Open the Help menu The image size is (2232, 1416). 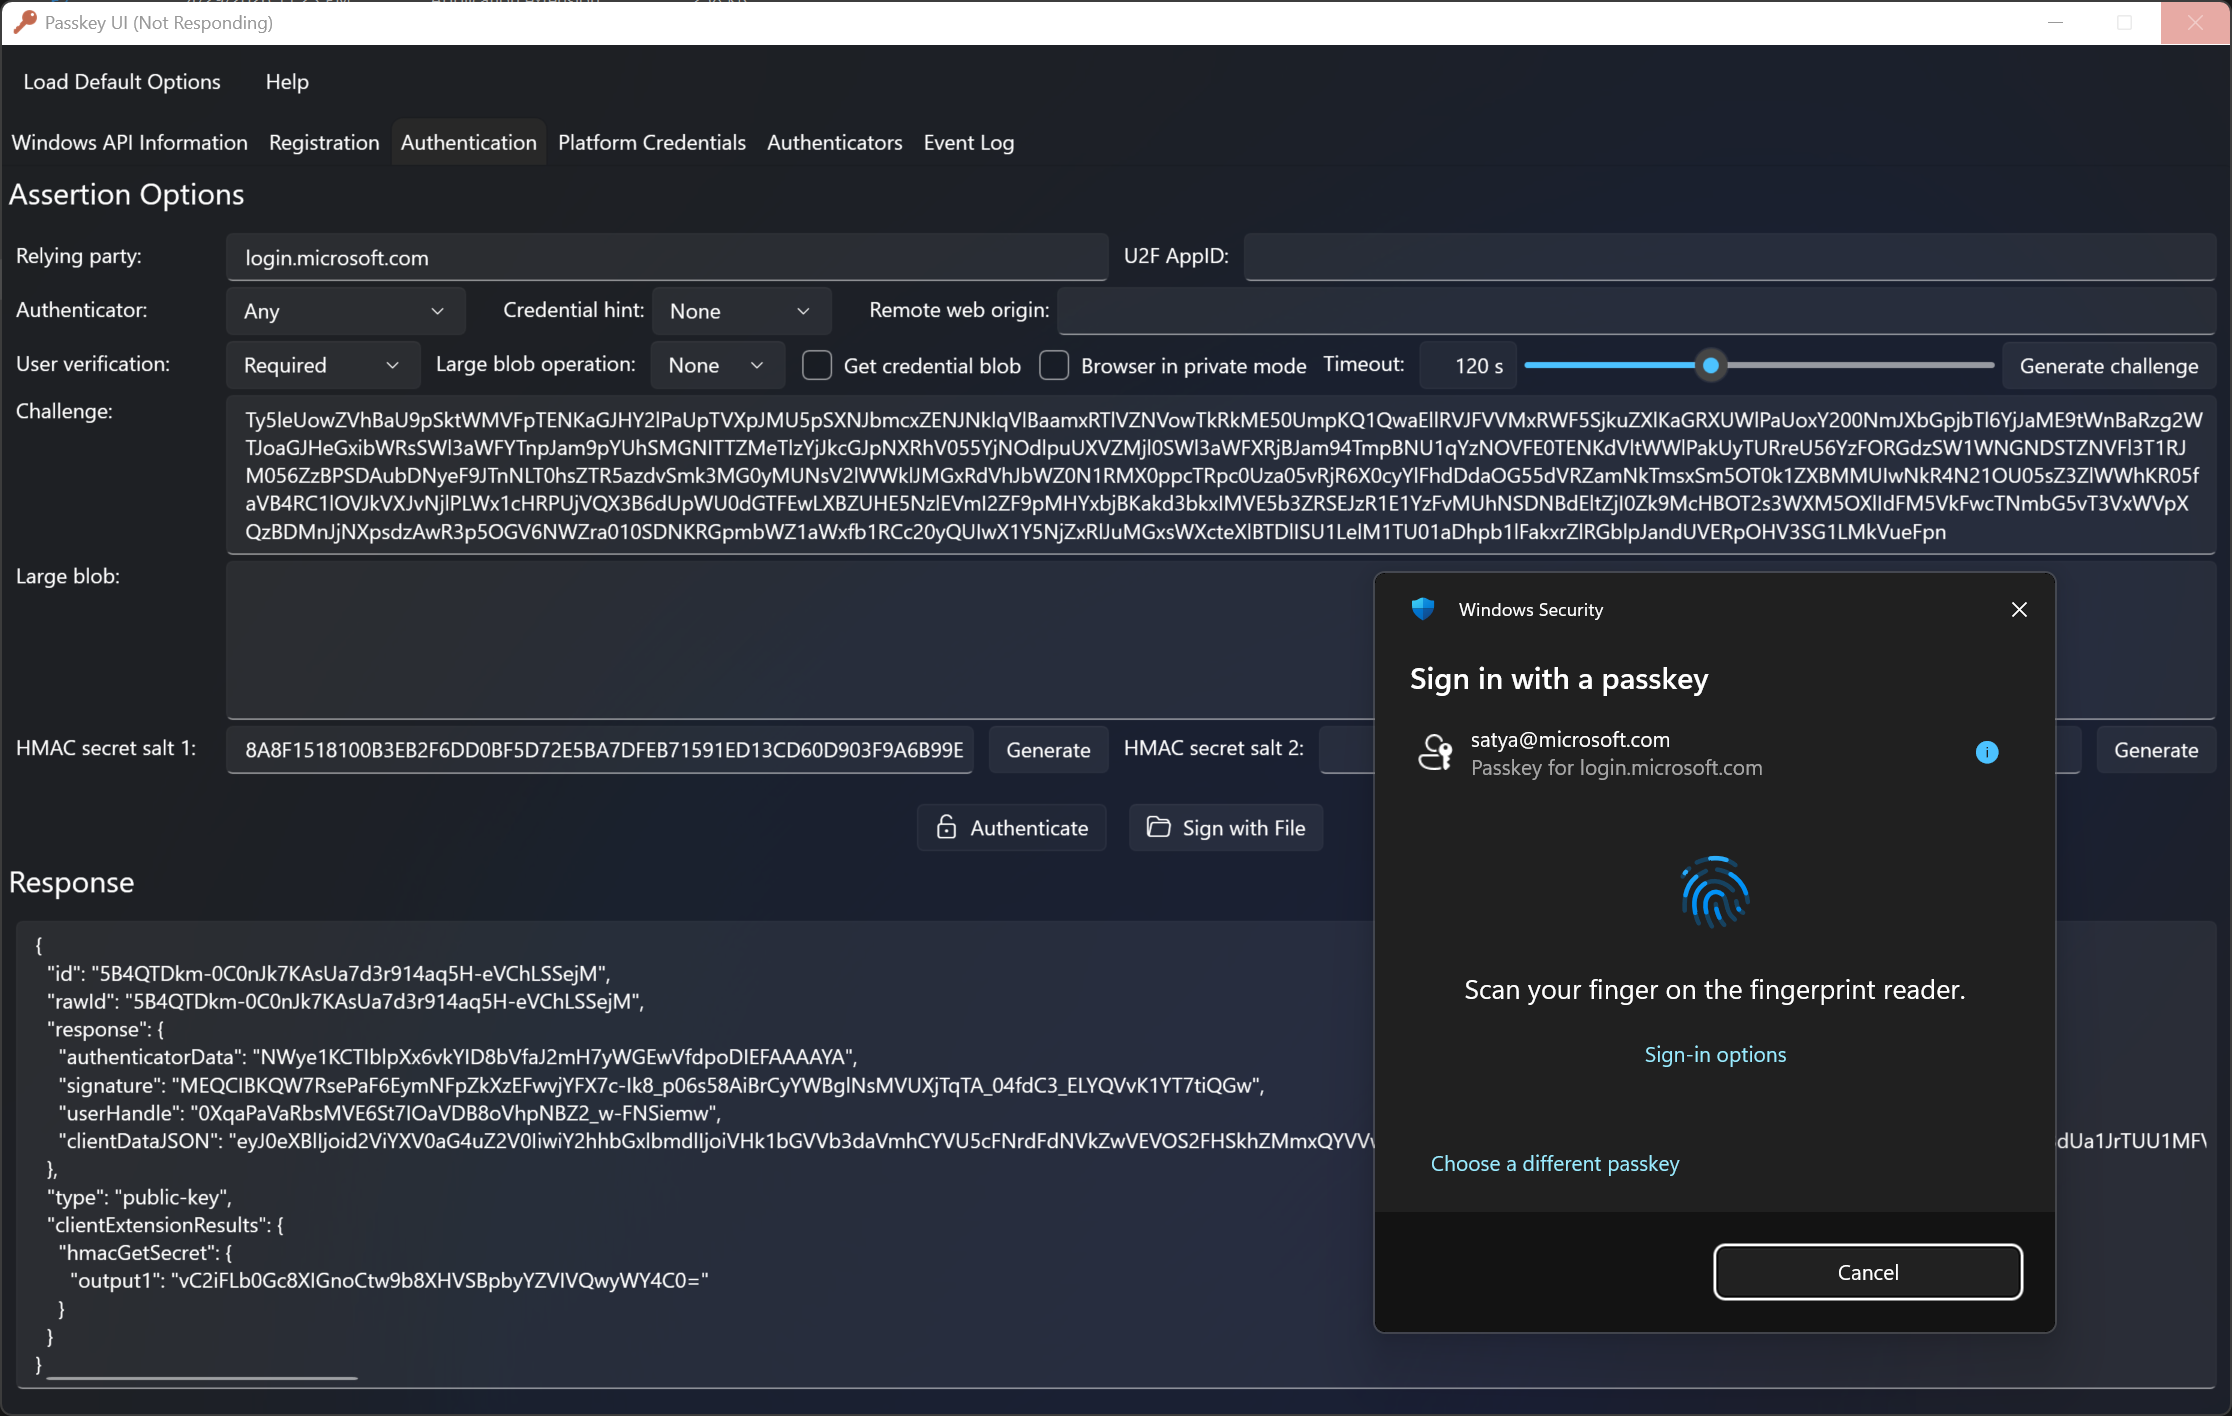287,82
